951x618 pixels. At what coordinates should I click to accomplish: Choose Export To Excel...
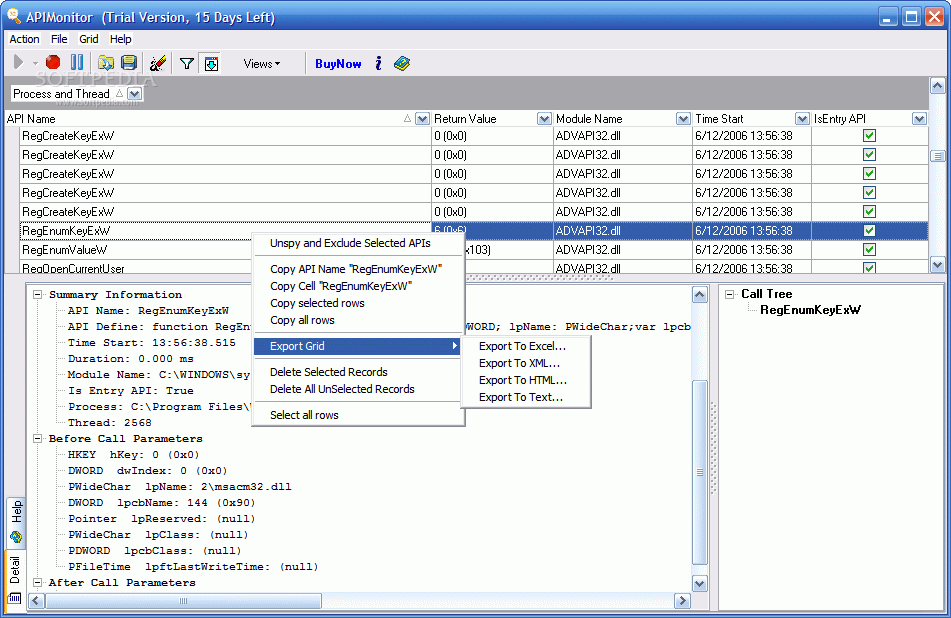point(525,346)
